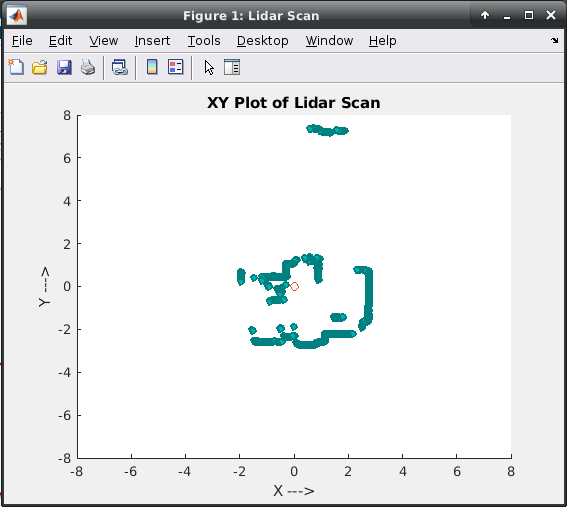Screen dimensions: 567x507
Task: Click the New Figure icon
Action: click(16, 67)
